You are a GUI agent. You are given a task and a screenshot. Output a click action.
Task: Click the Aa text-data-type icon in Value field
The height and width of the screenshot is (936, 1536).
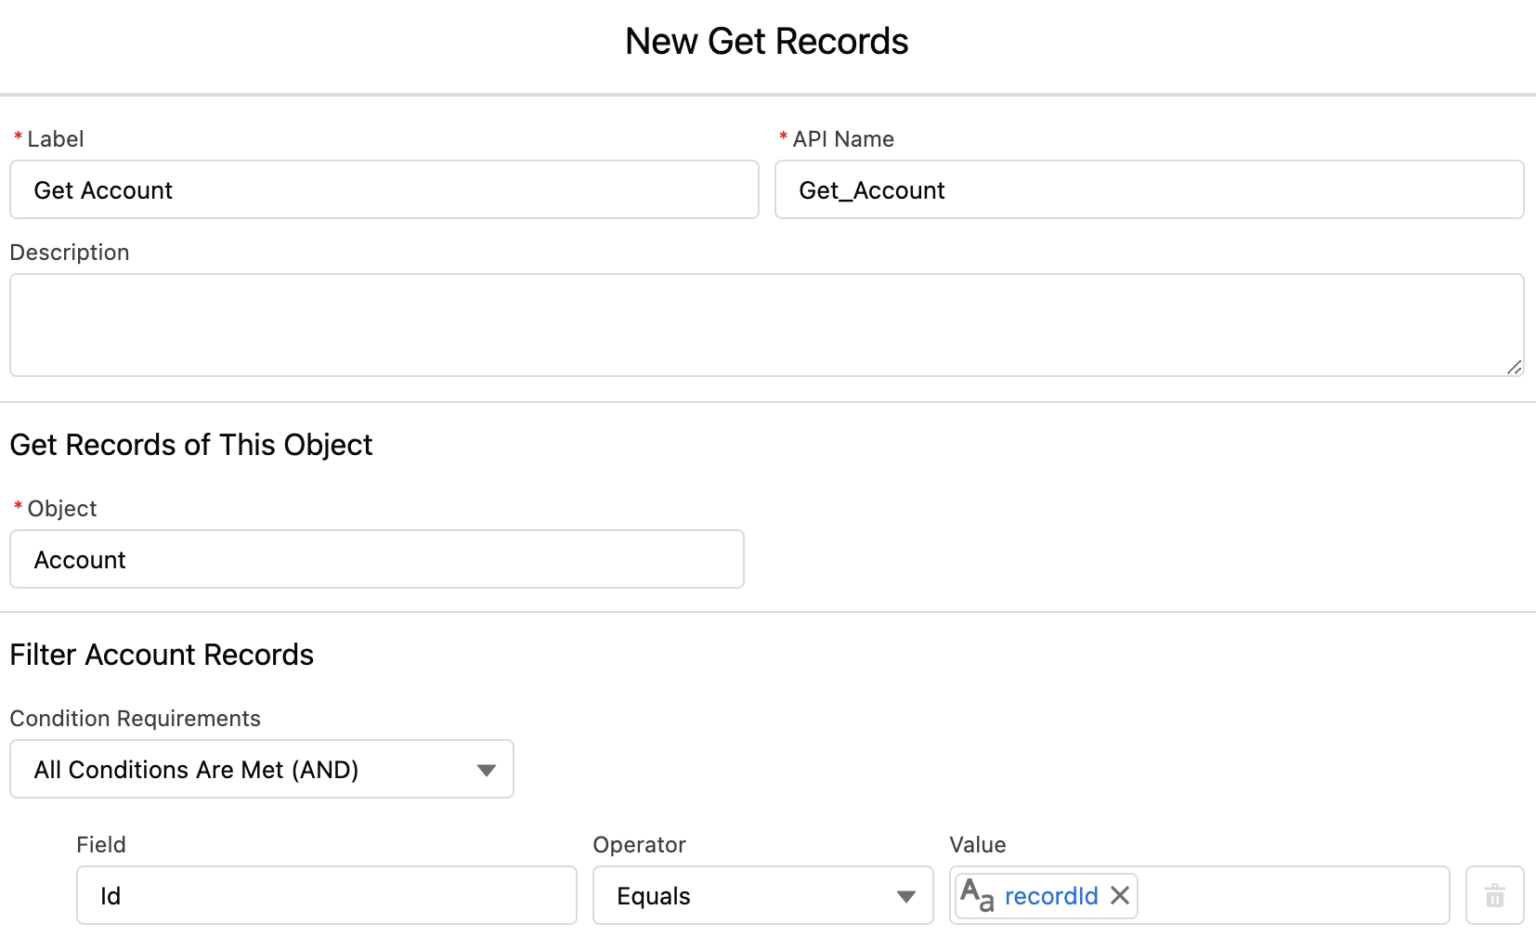[977, 896]
